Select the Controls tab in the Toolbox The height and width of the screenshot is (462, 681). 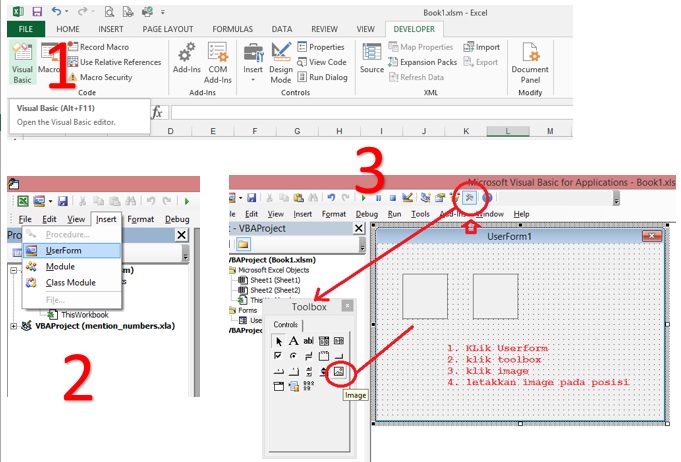tap(285, 325)
